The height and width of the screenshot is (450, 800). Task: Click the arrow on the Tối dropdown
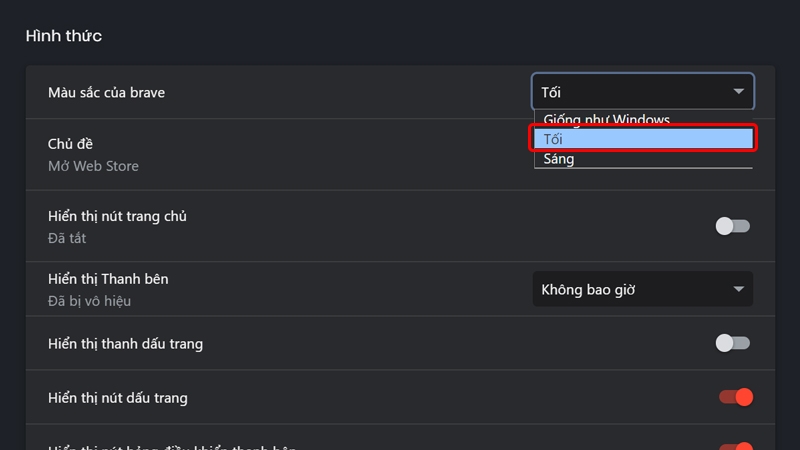point(738,92)
